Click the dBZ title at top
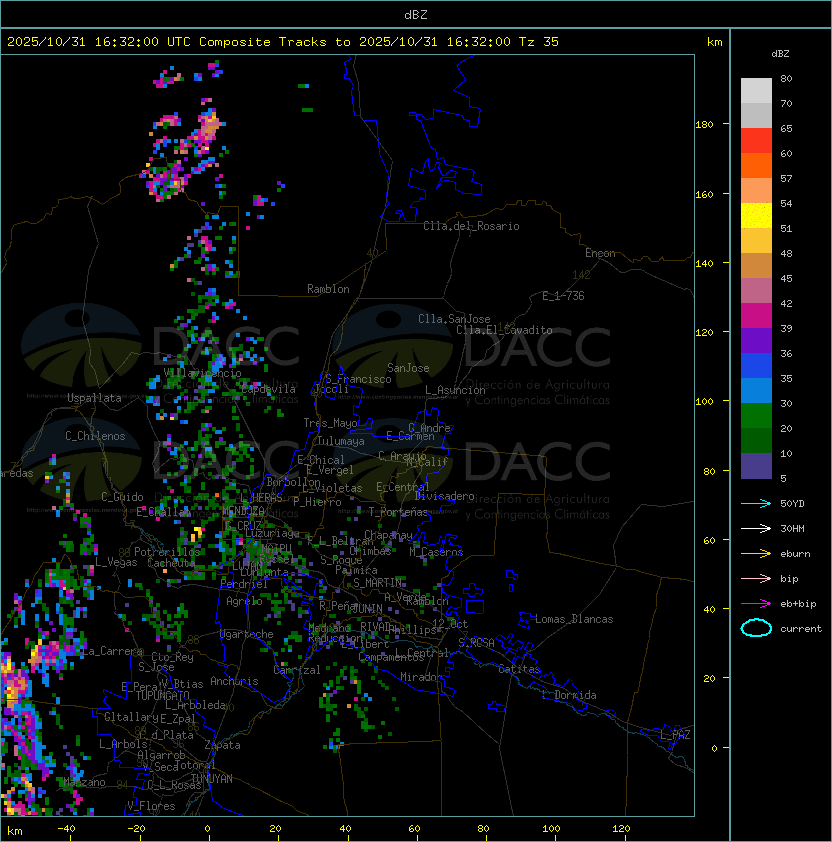This screenshot has height=842, width=832. [x=416, y=14]
